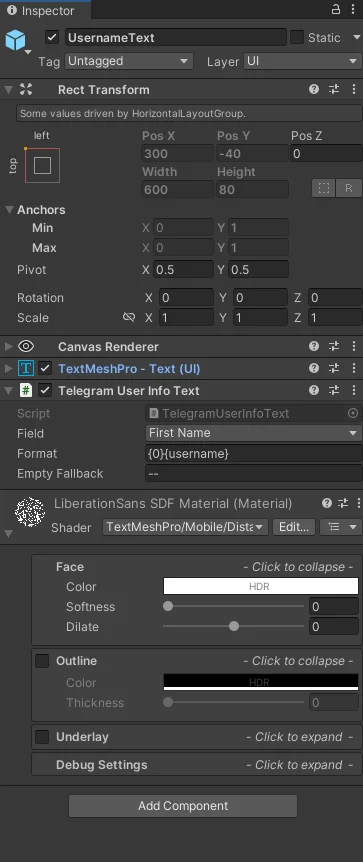
Task: Collapse the Outline section header
Action: point(204,661)
